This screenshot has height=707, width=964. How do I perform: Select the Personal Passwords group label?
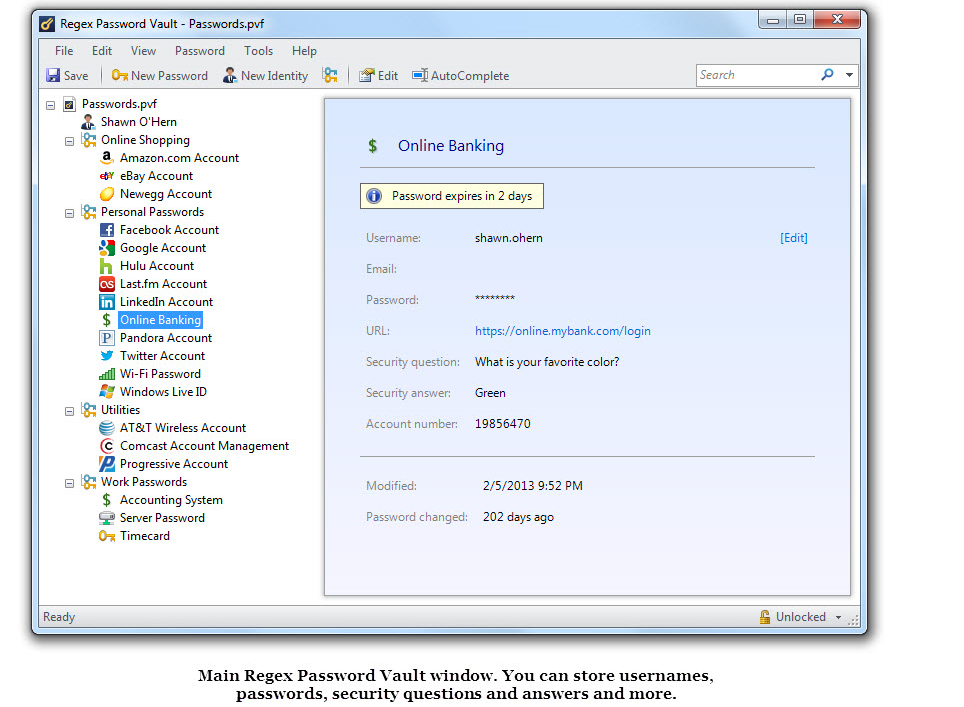(x=152, y=212)
